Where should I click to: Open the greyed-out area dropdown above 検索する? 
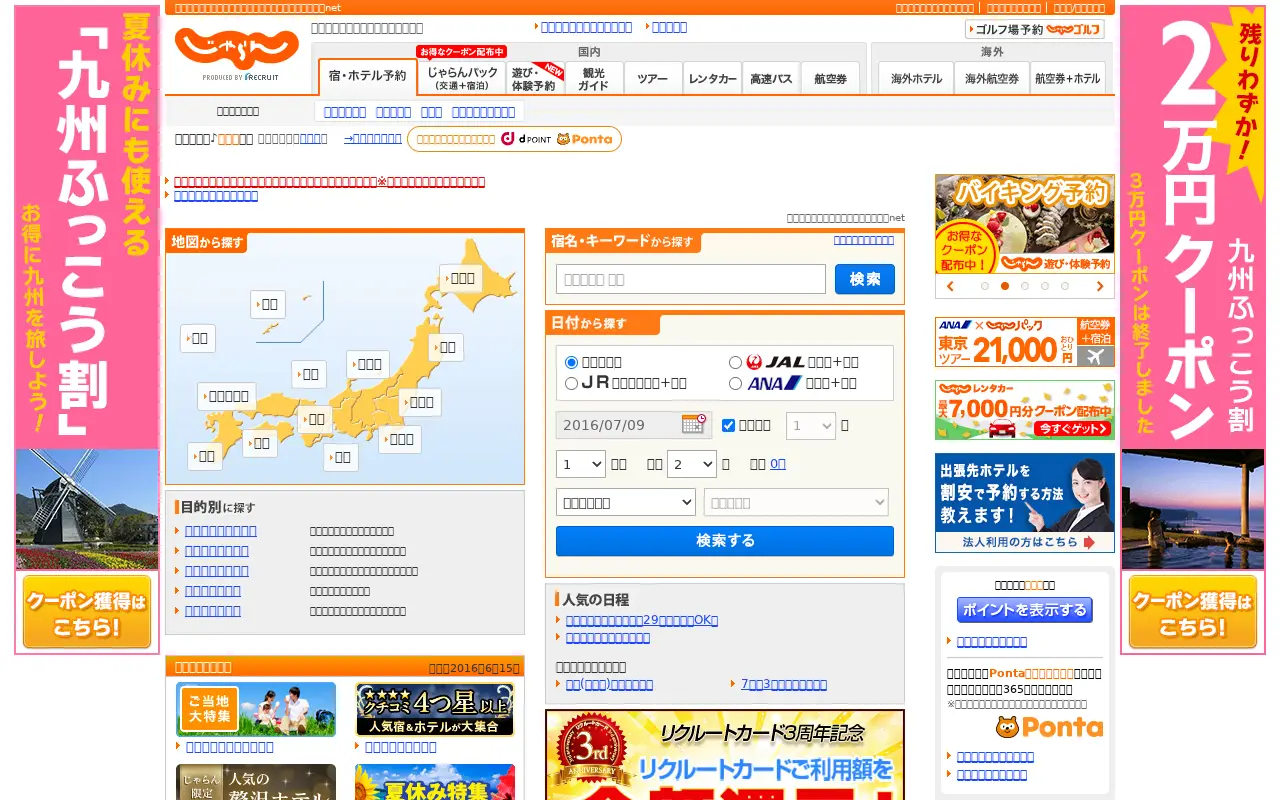(x=796, y=502)
